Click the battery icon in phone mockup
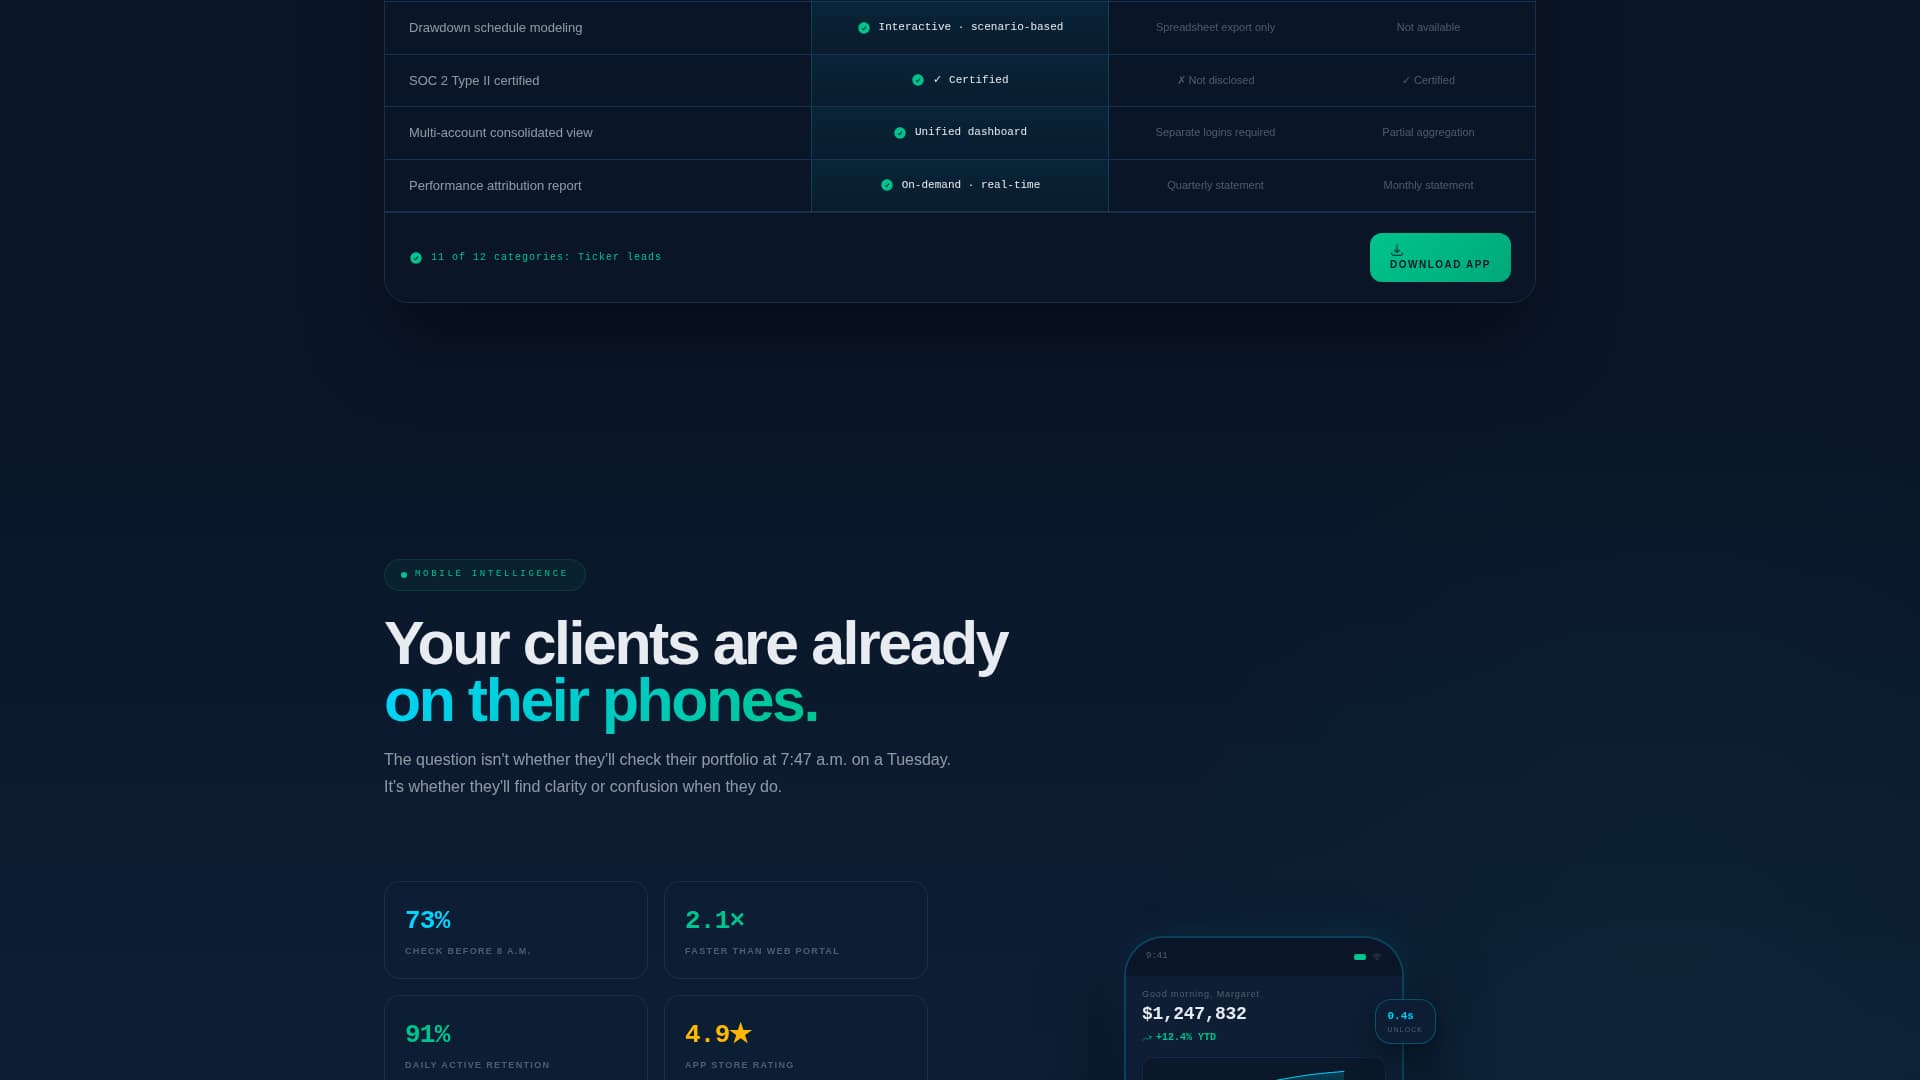Screen dimensions: 1920x1080 (1360, 957)
